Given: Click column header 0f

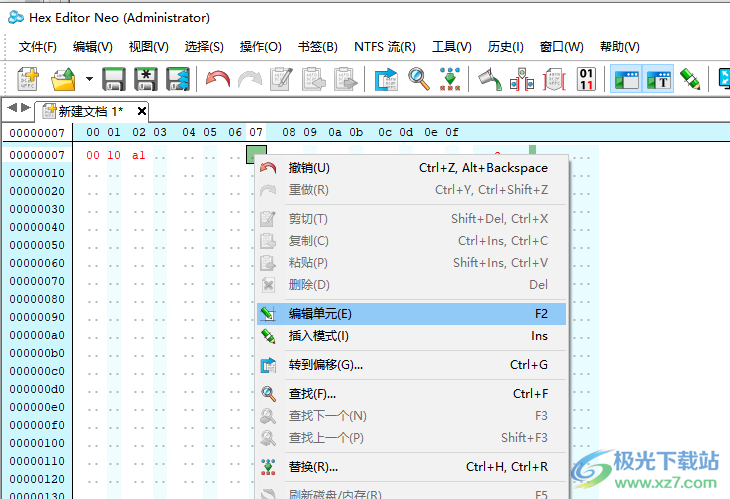Looking at the screenshot, I should coord(452,132).
